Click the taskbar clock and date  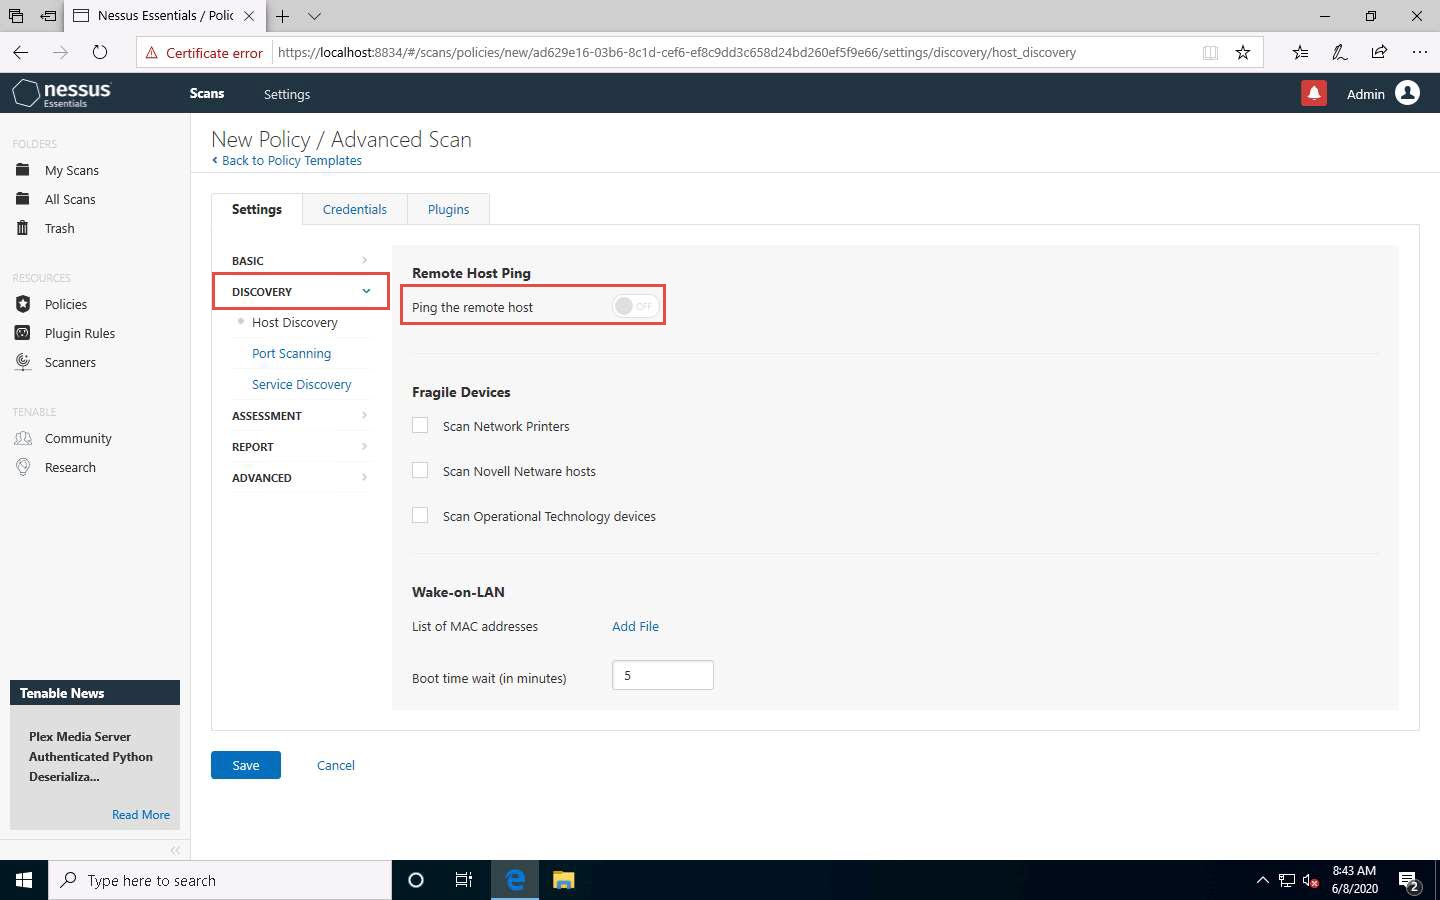point(1354,880)
